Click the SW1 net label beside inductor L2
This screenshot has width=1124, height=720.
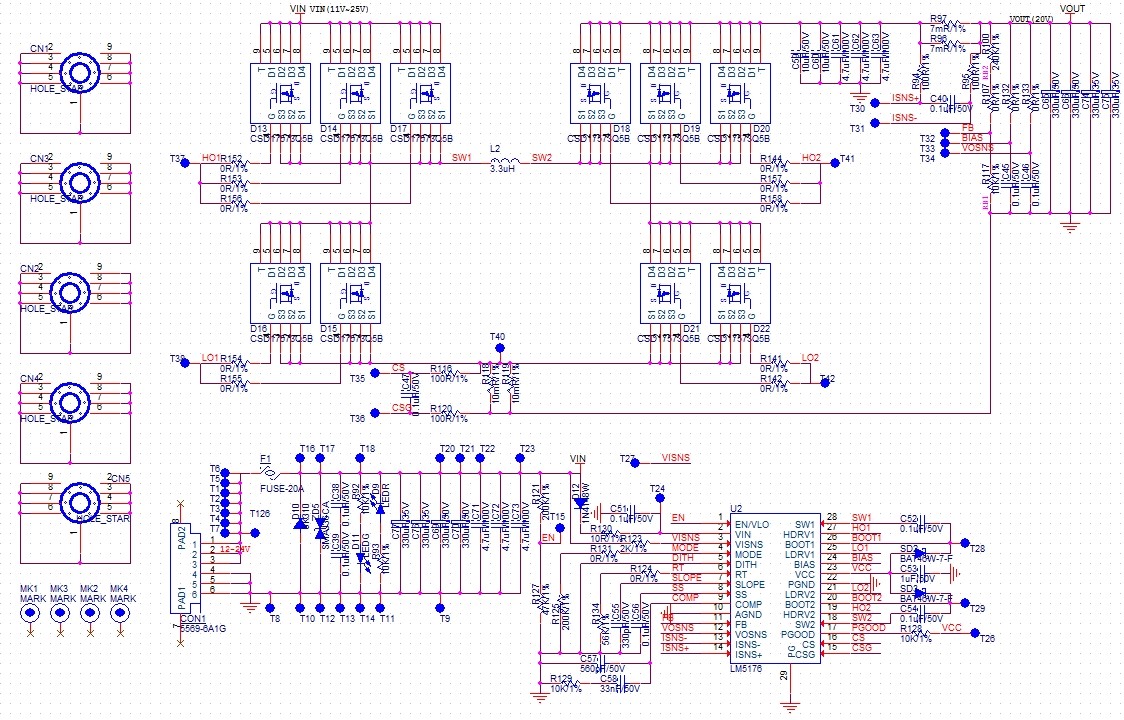(x=462, y=158)
